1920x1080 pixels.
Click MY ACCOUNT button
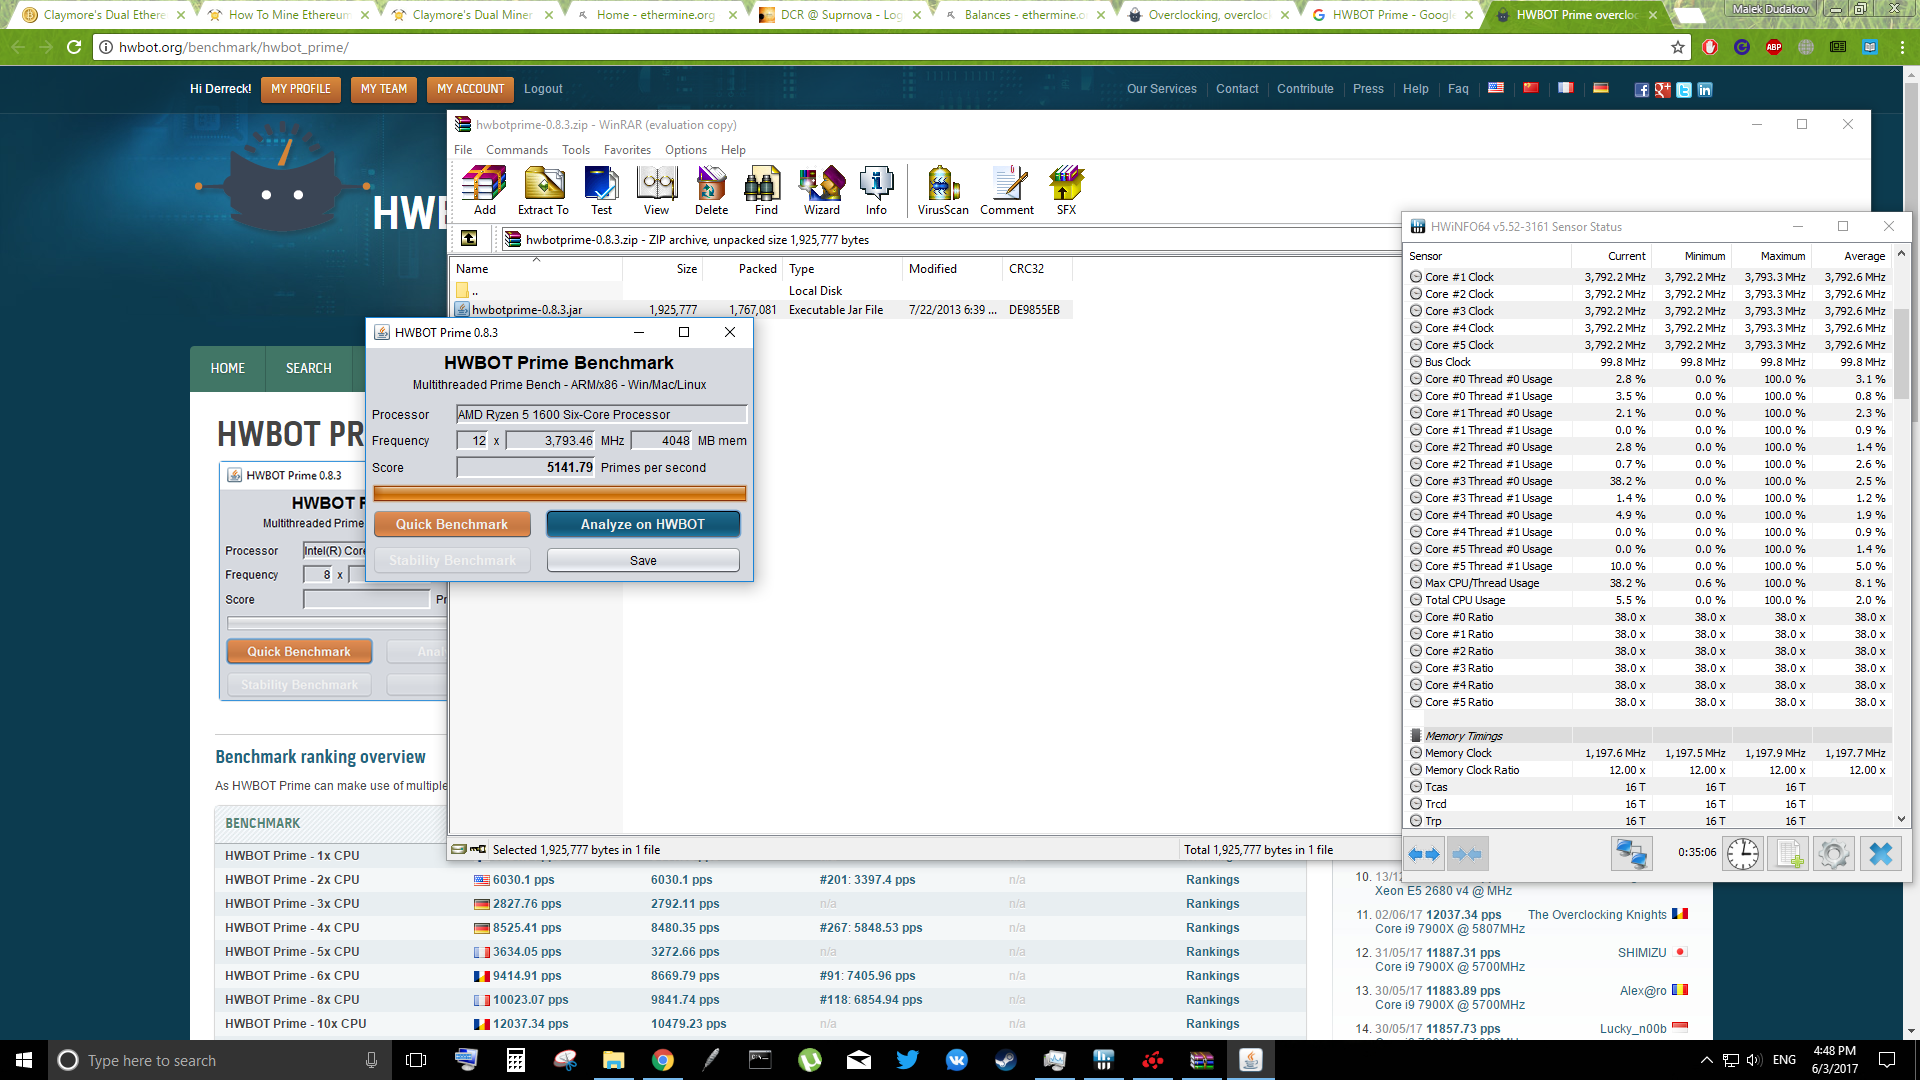470,89
